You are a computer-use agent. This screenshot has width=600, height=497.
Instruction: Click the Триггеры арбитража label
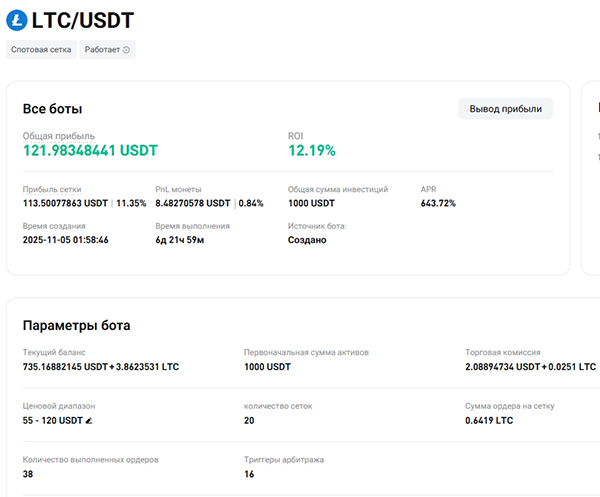284,460
